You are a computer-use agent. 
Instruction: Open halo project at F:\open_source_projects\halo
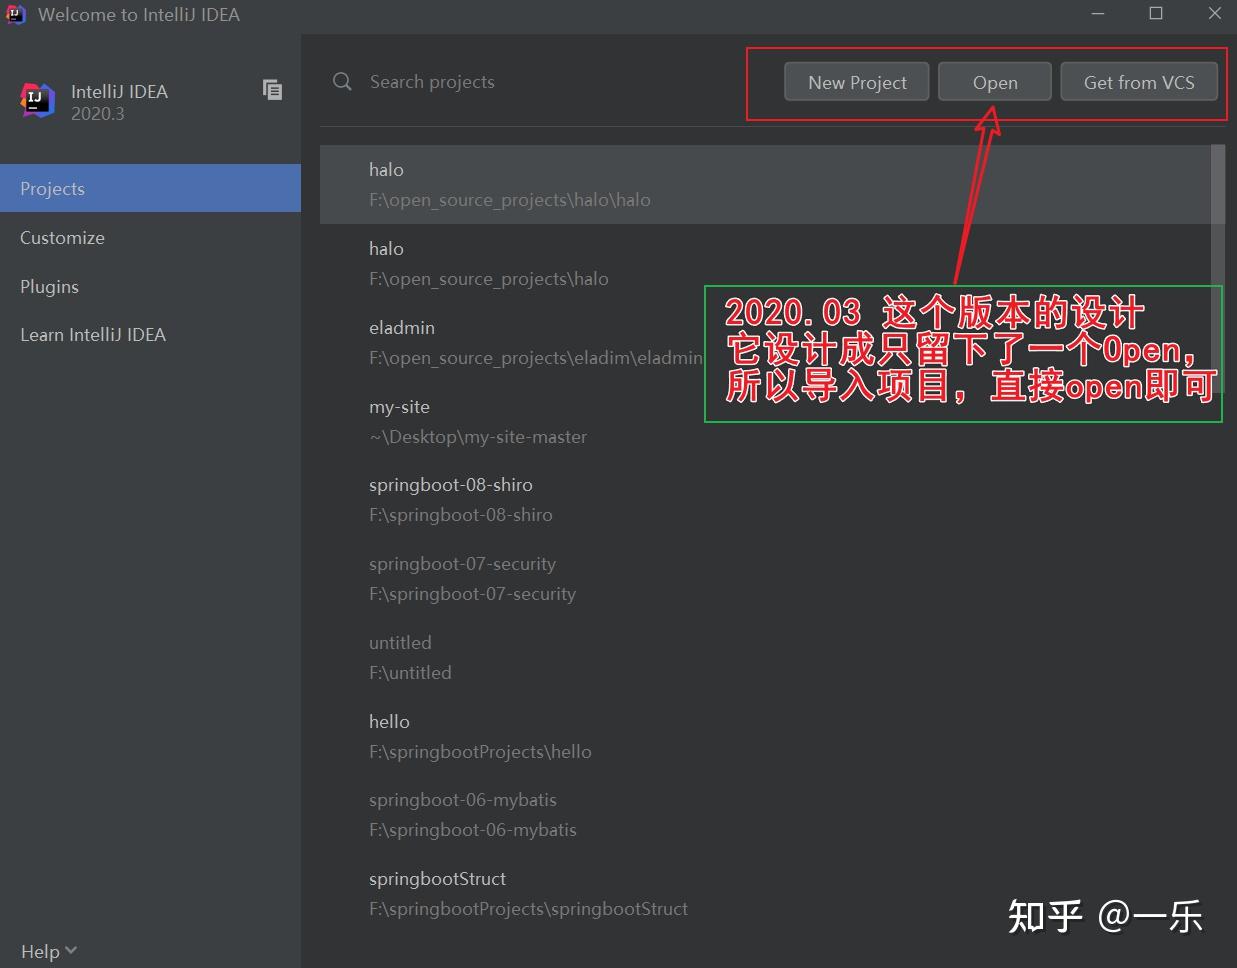coord(765,263)
